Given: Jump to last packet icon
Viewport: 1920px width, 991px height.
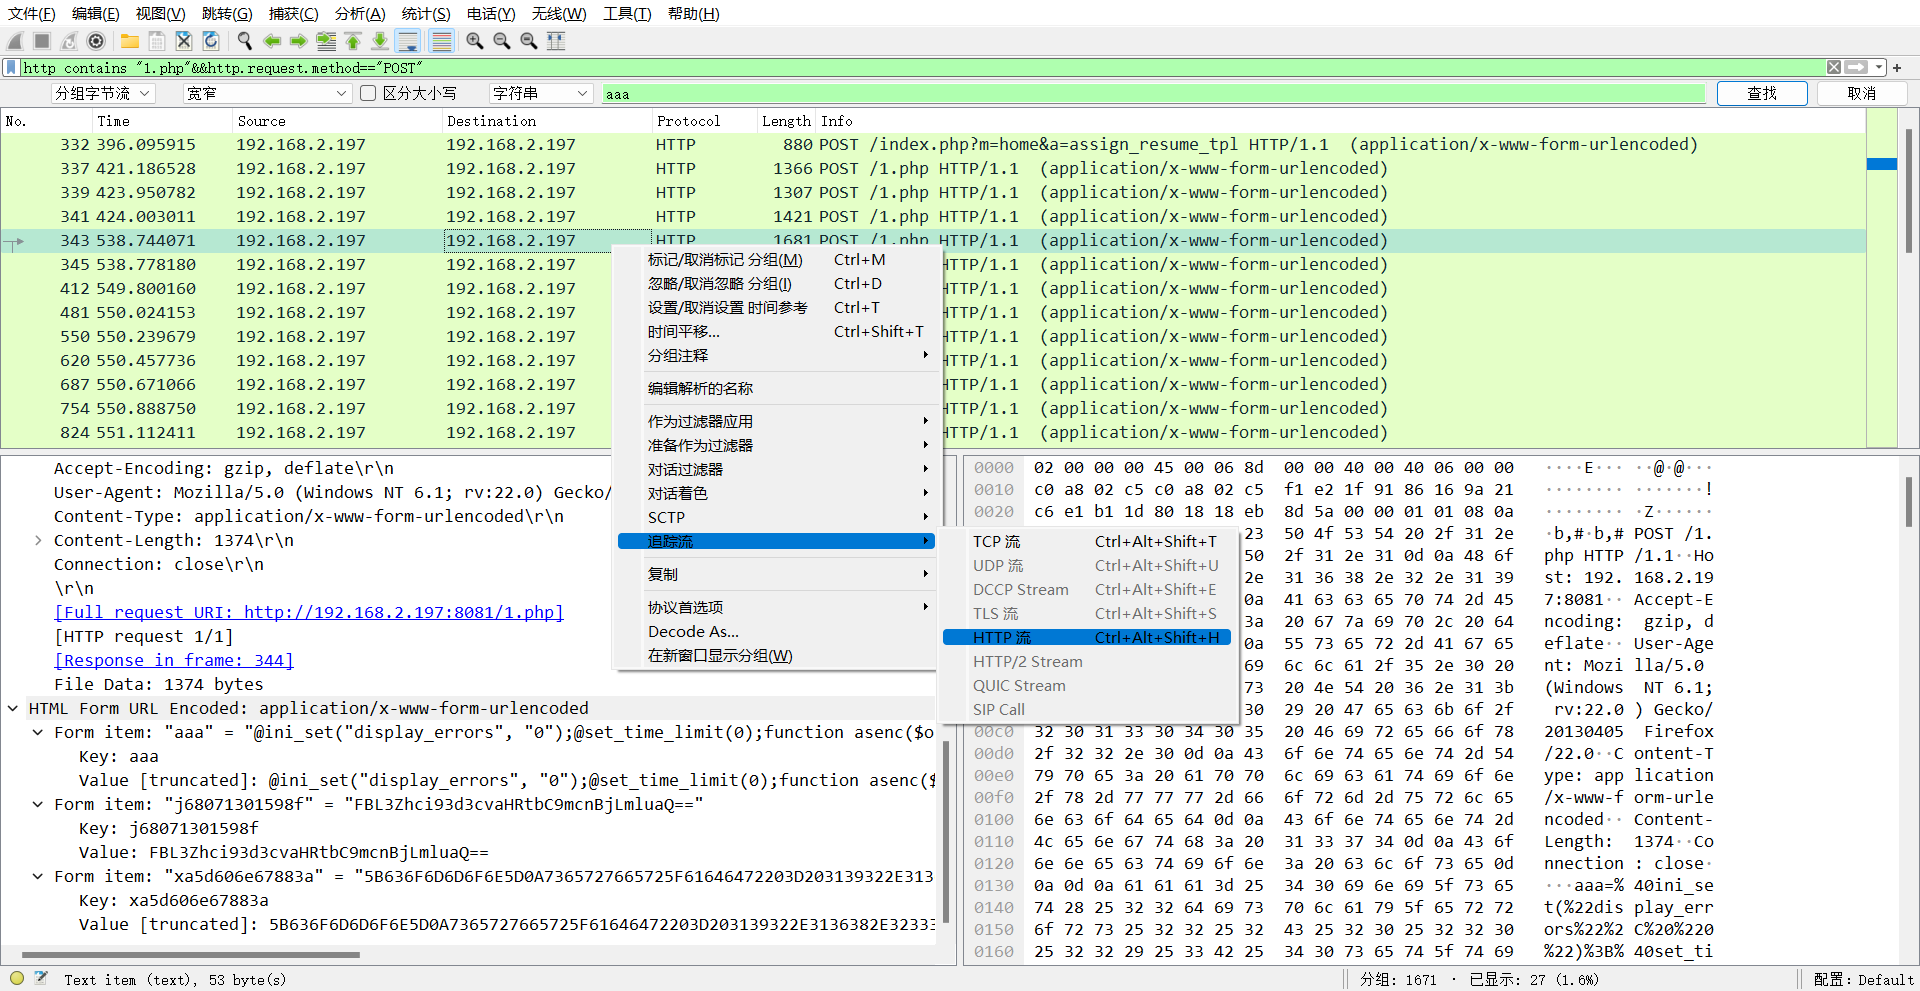Looking at the screenshot, I should (380, 41).
